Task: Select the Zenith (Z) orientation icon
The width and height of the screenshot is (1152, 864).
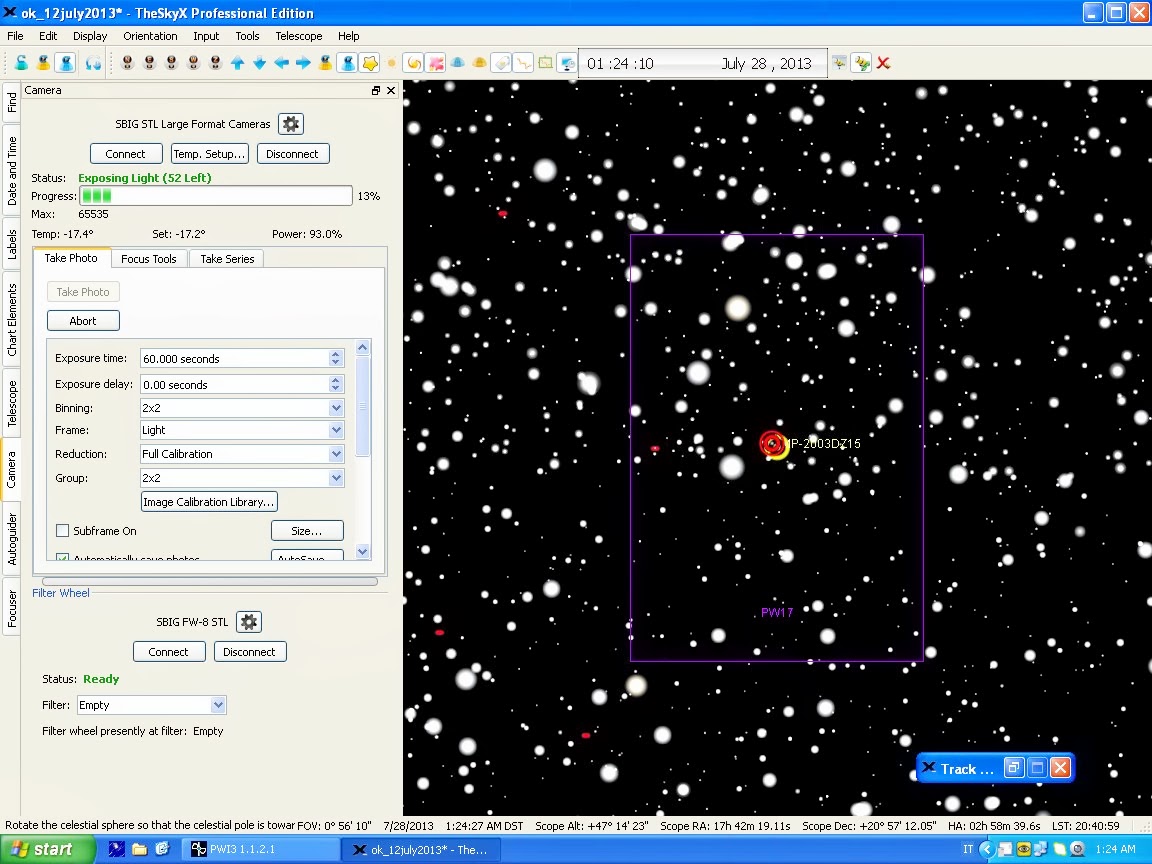Action: pos(214,62)
